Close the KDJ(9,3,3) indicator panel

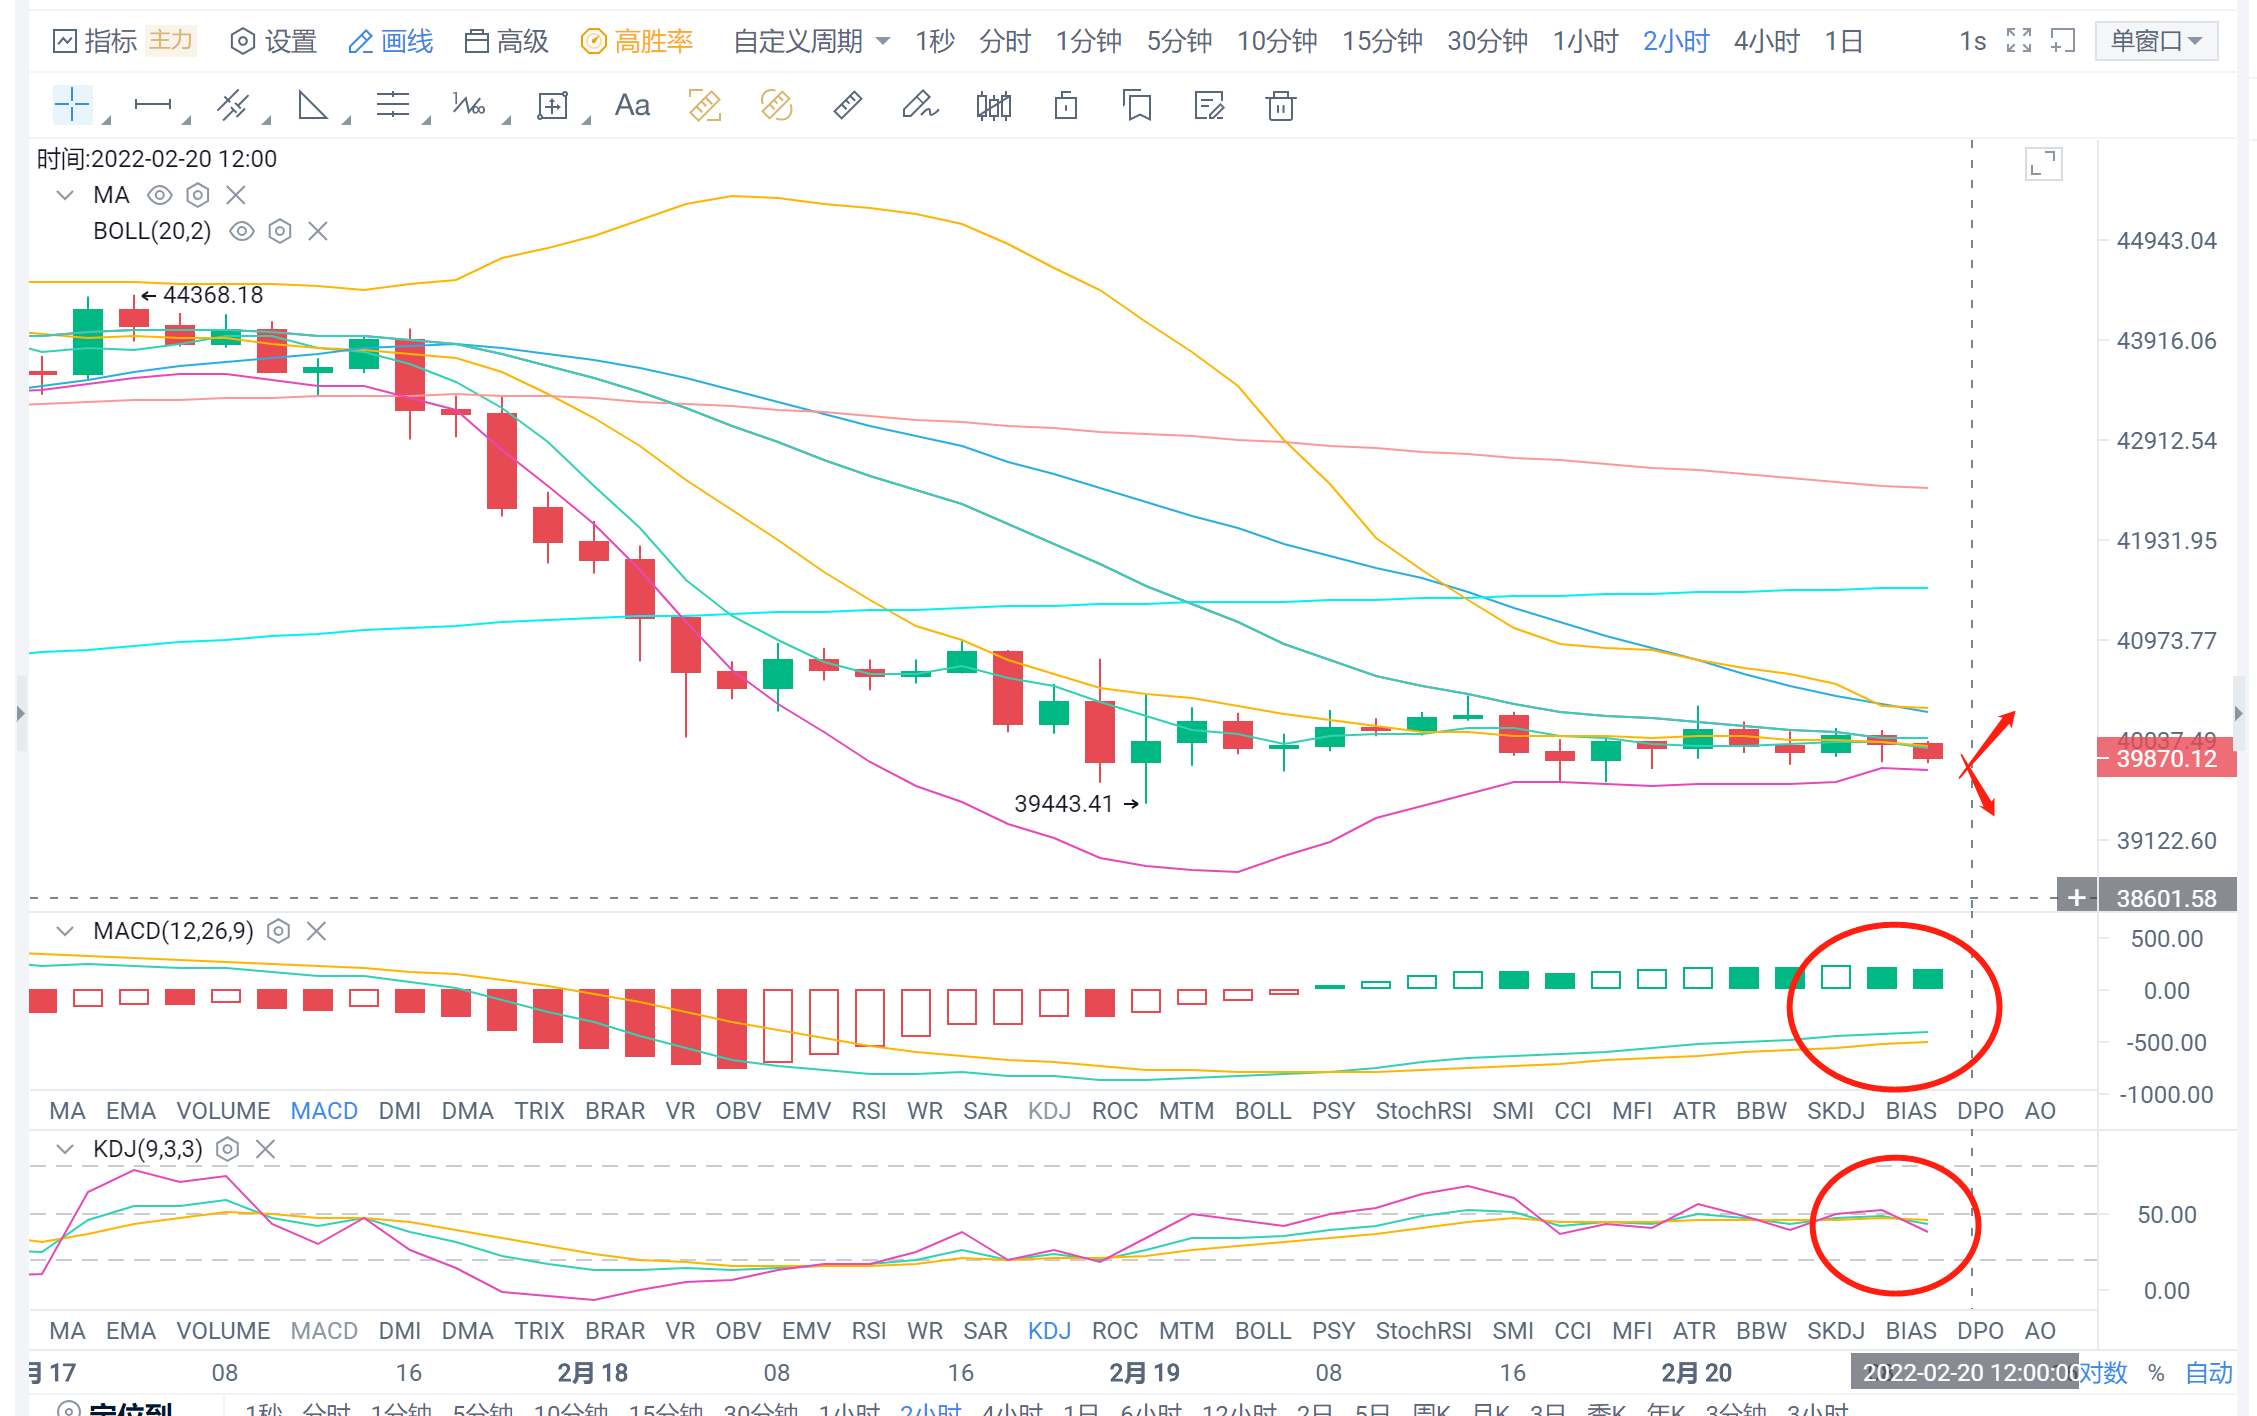[265, 1149]
